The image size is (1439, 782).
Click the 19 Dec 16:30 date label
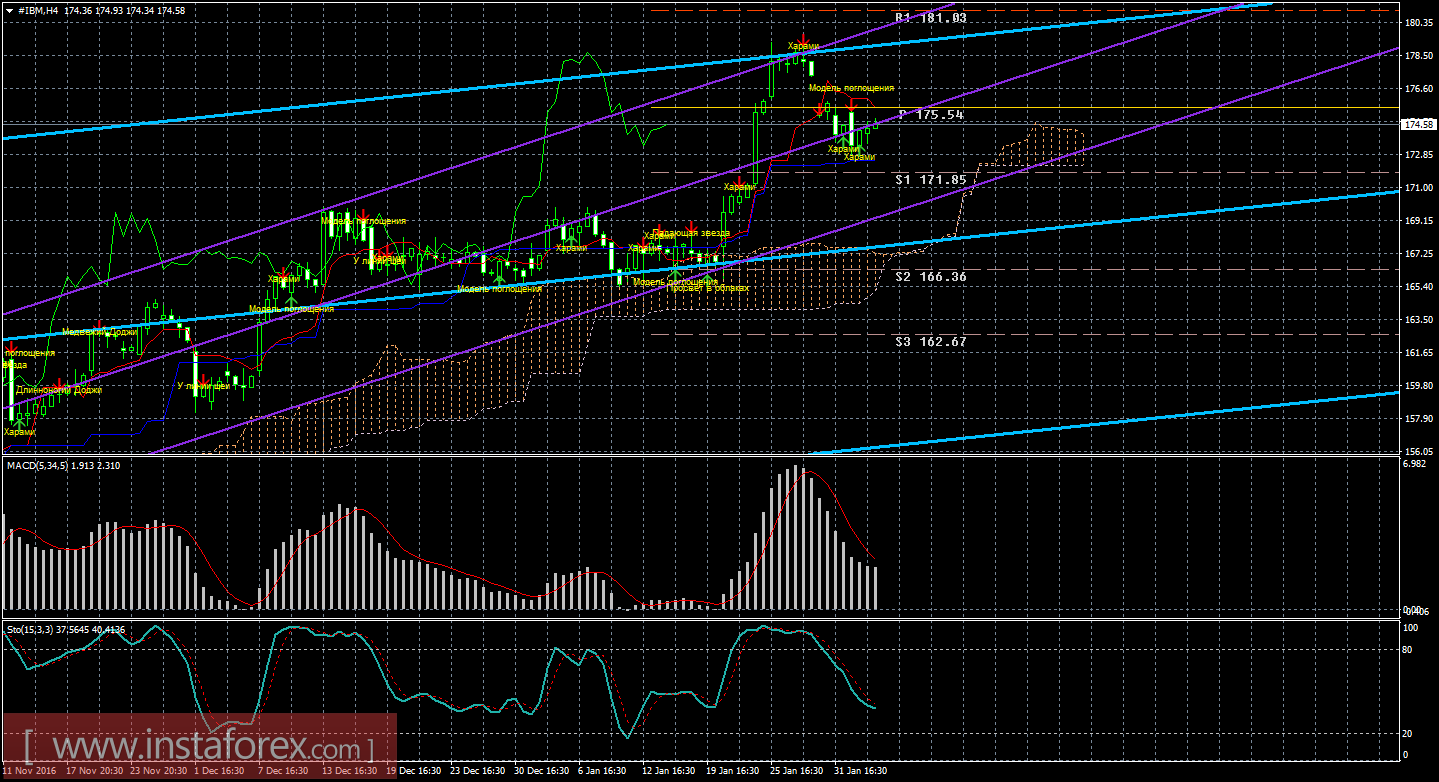click(415, 771)
